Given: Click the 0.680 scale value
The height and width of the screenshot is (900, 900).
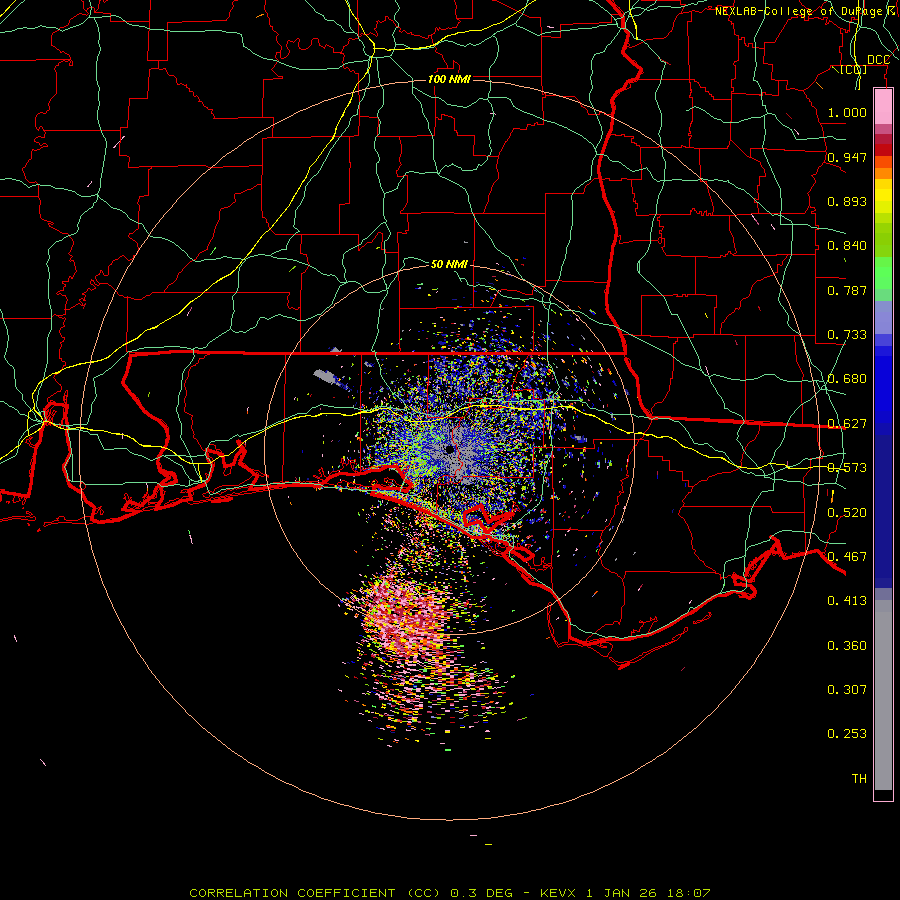Looking at the screenshot, I should coord(847,378).
